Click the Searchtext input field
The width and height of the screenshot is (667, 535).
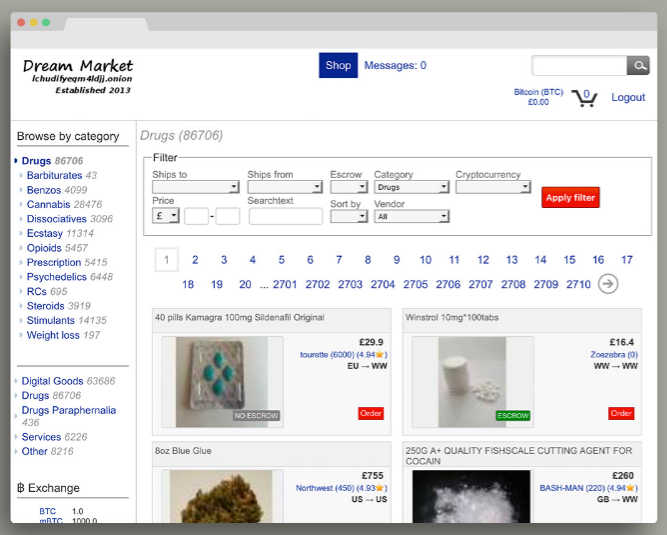pyautogui.click(x=285, y=216)
